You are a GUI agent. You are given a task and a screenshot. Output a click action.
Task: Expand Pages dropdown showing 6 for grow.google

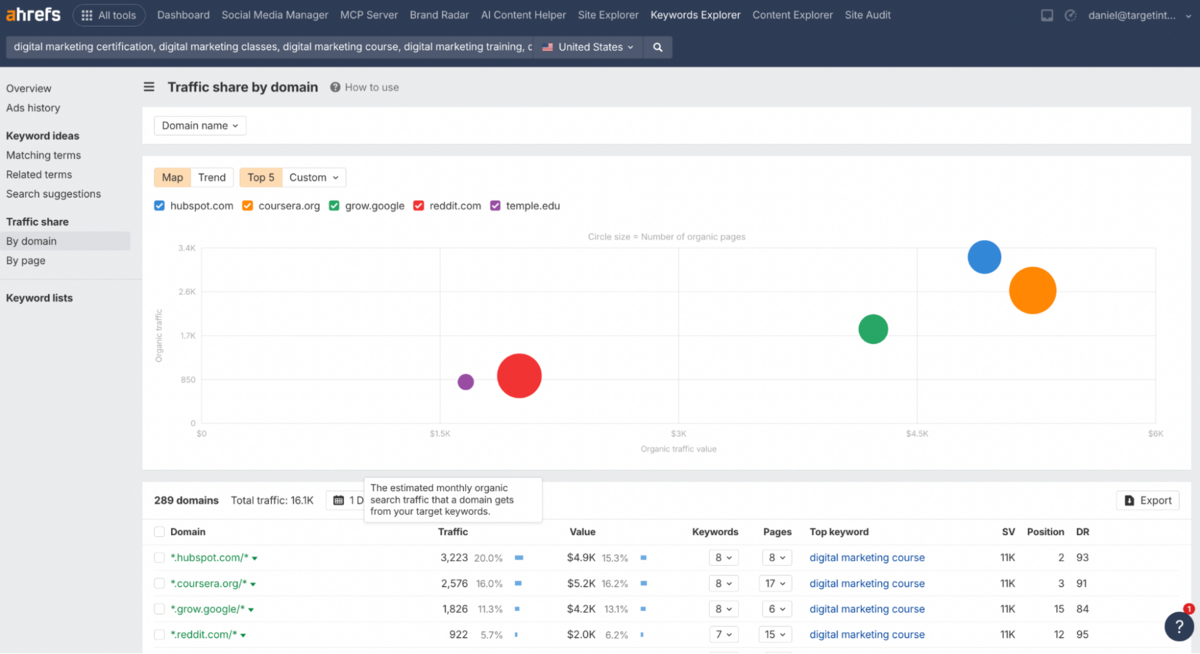[776, 609]
